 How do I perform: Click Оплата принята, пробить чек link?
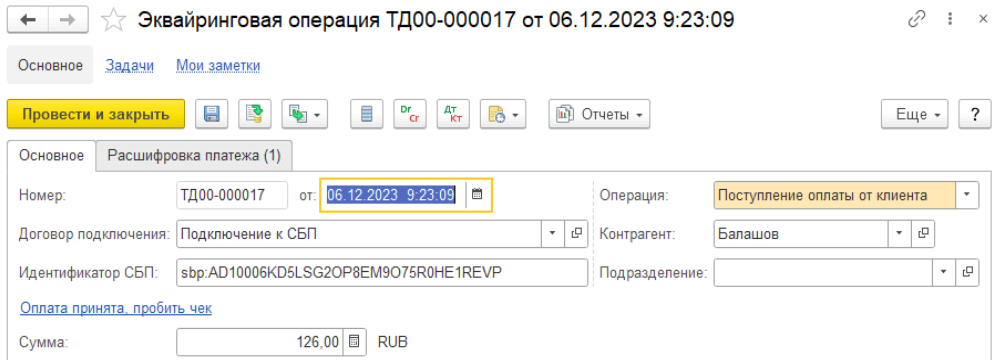point(116,308)
